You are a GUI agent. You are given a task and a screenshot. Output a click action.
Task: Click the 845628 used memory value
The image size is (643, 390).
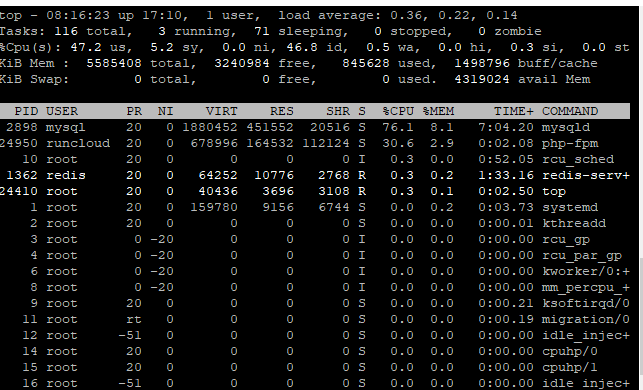pos(366,64)
